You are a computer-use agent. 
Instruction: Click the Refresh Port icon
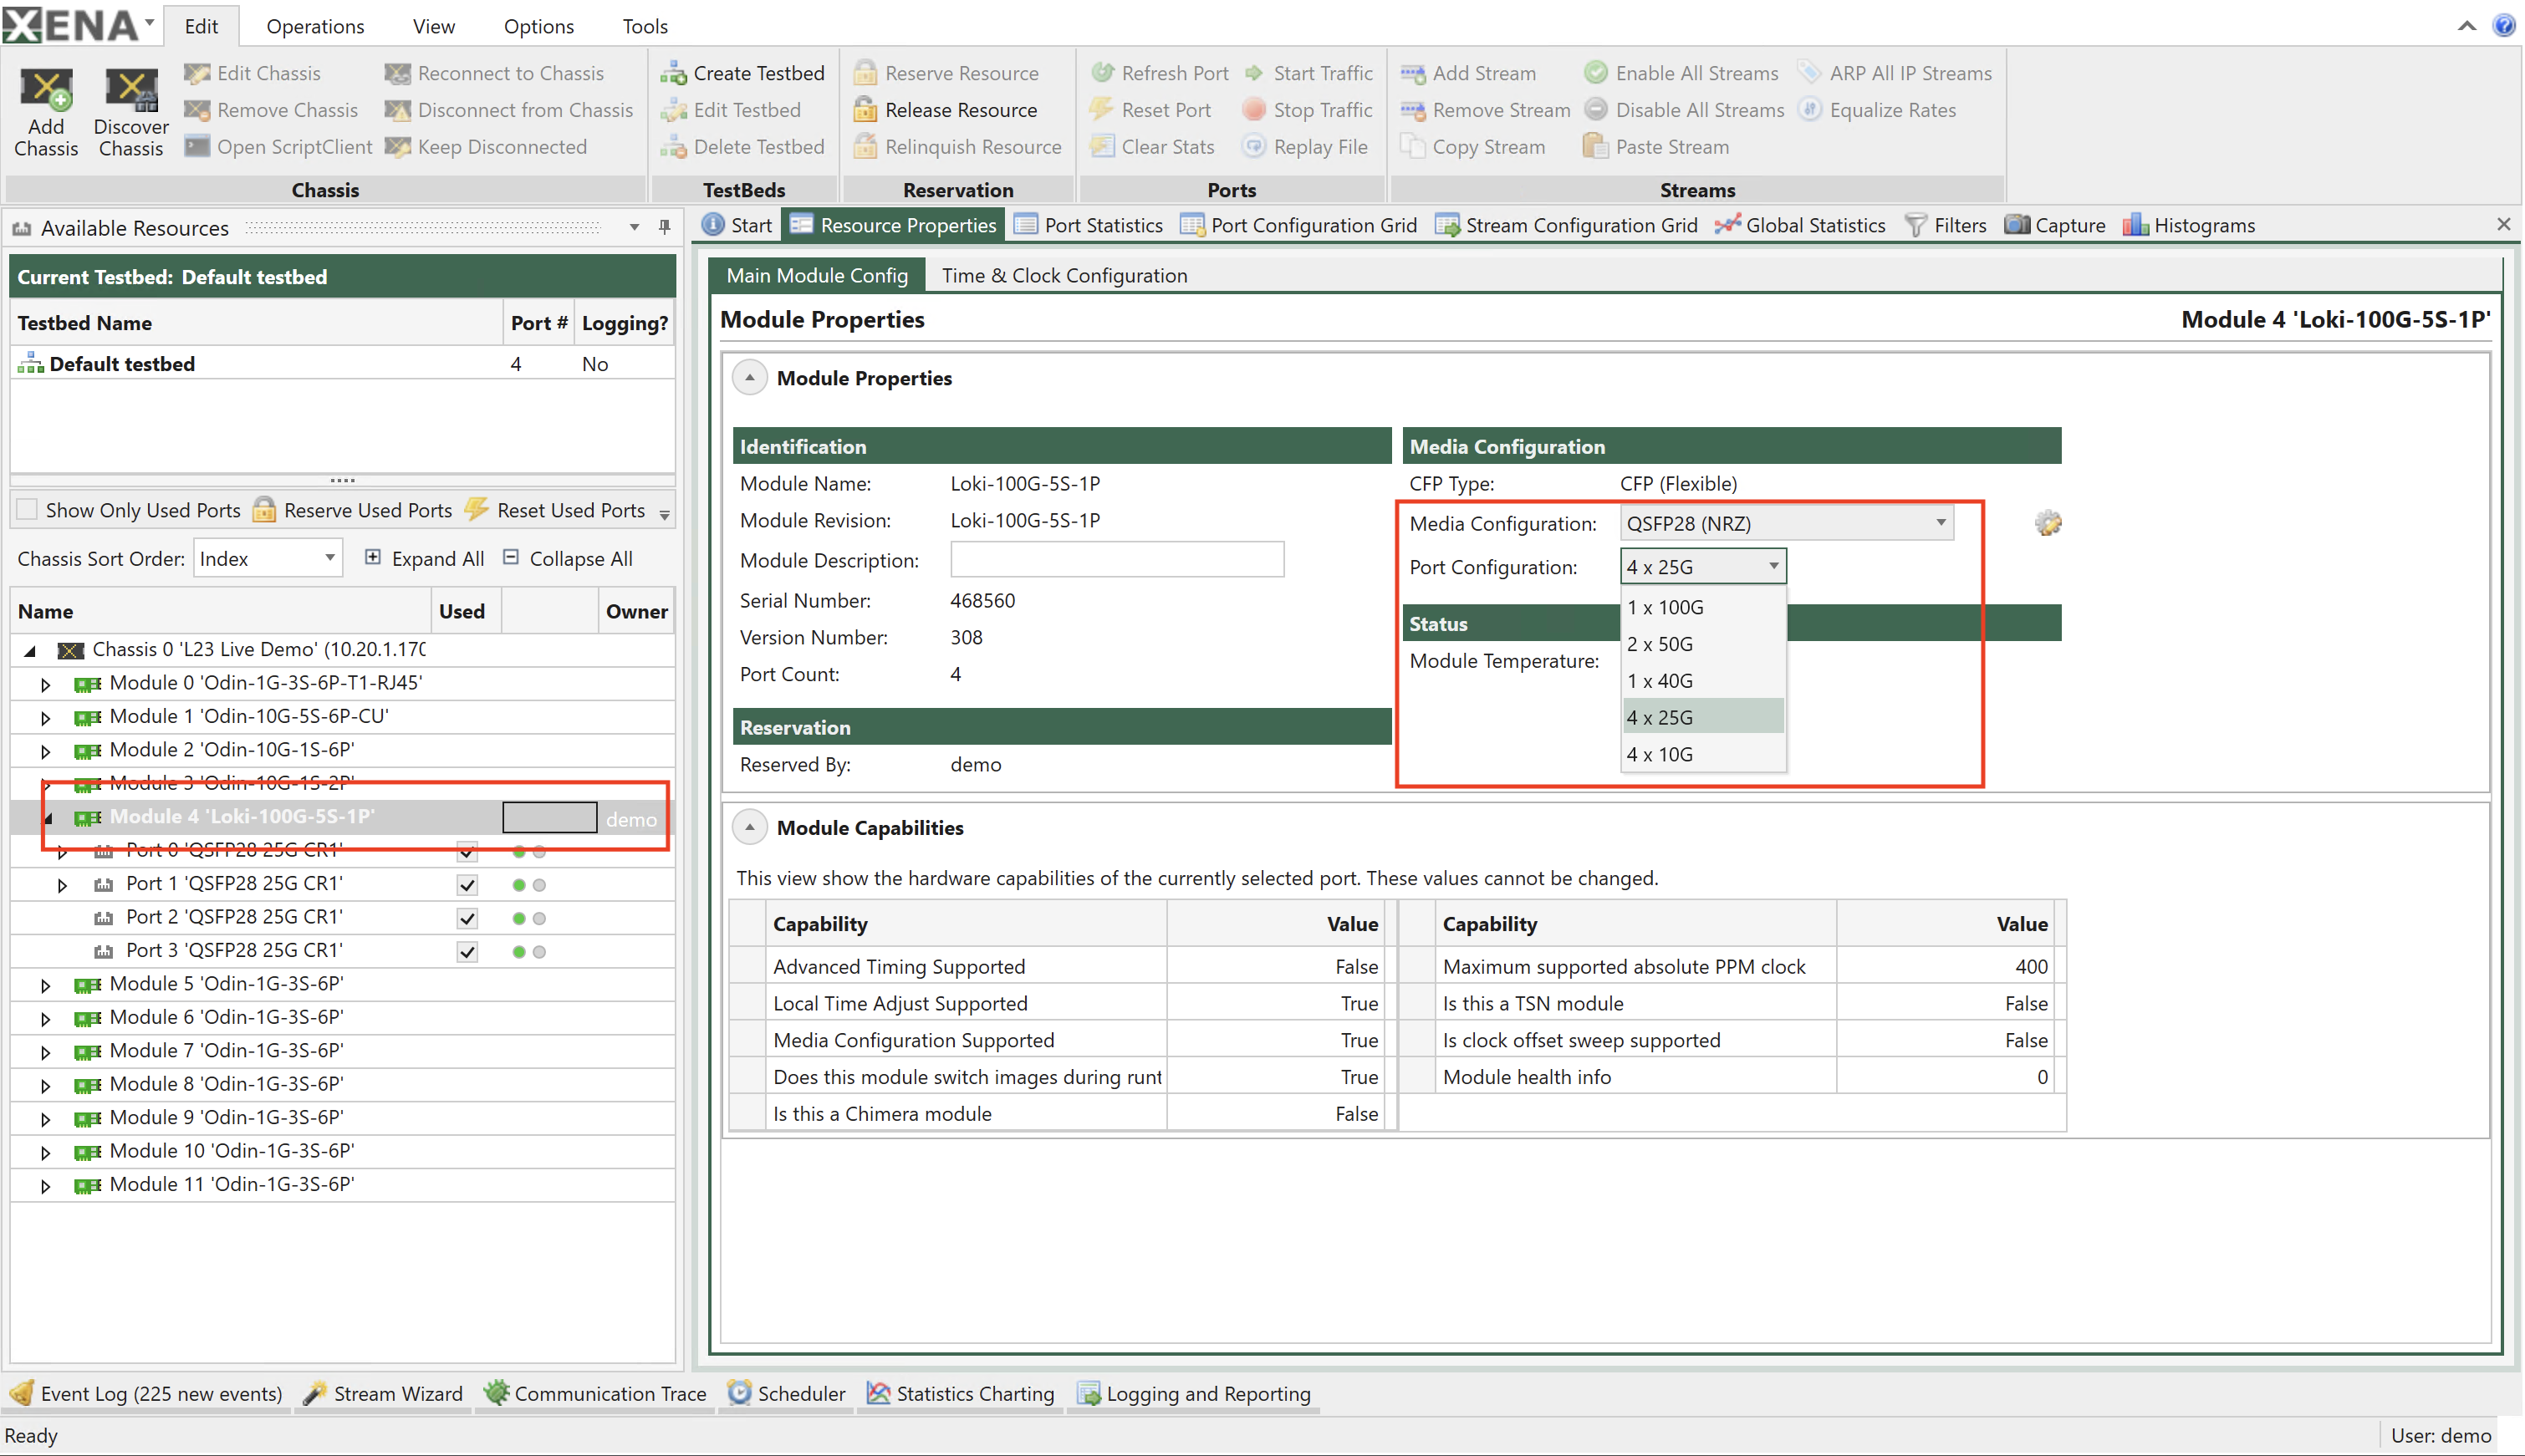pos(1101,73)
